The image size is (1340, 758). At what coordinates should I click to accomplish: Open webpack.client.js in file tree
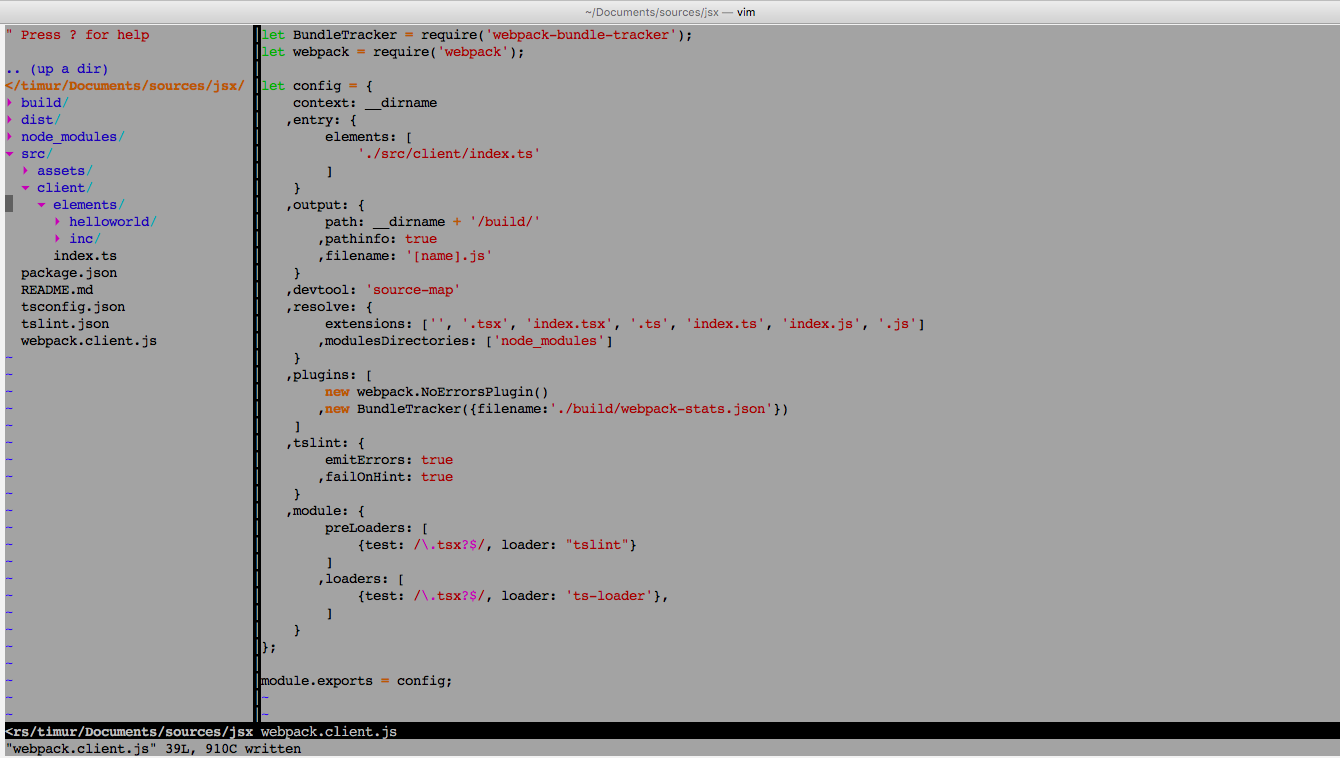[89, 341]
